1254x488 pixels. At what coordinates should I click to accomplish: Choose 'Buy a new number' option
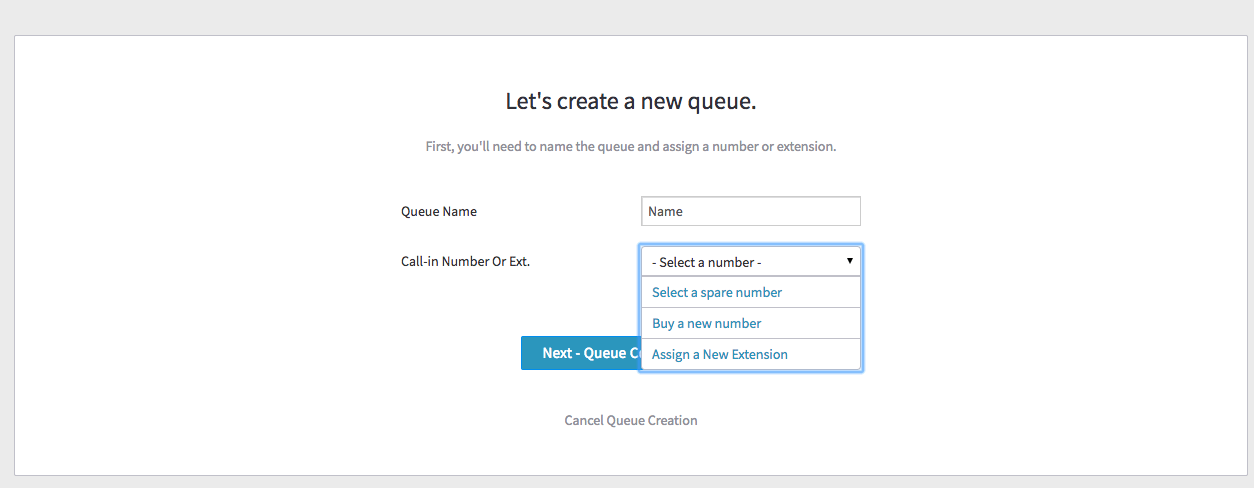(x=750, y=323)
